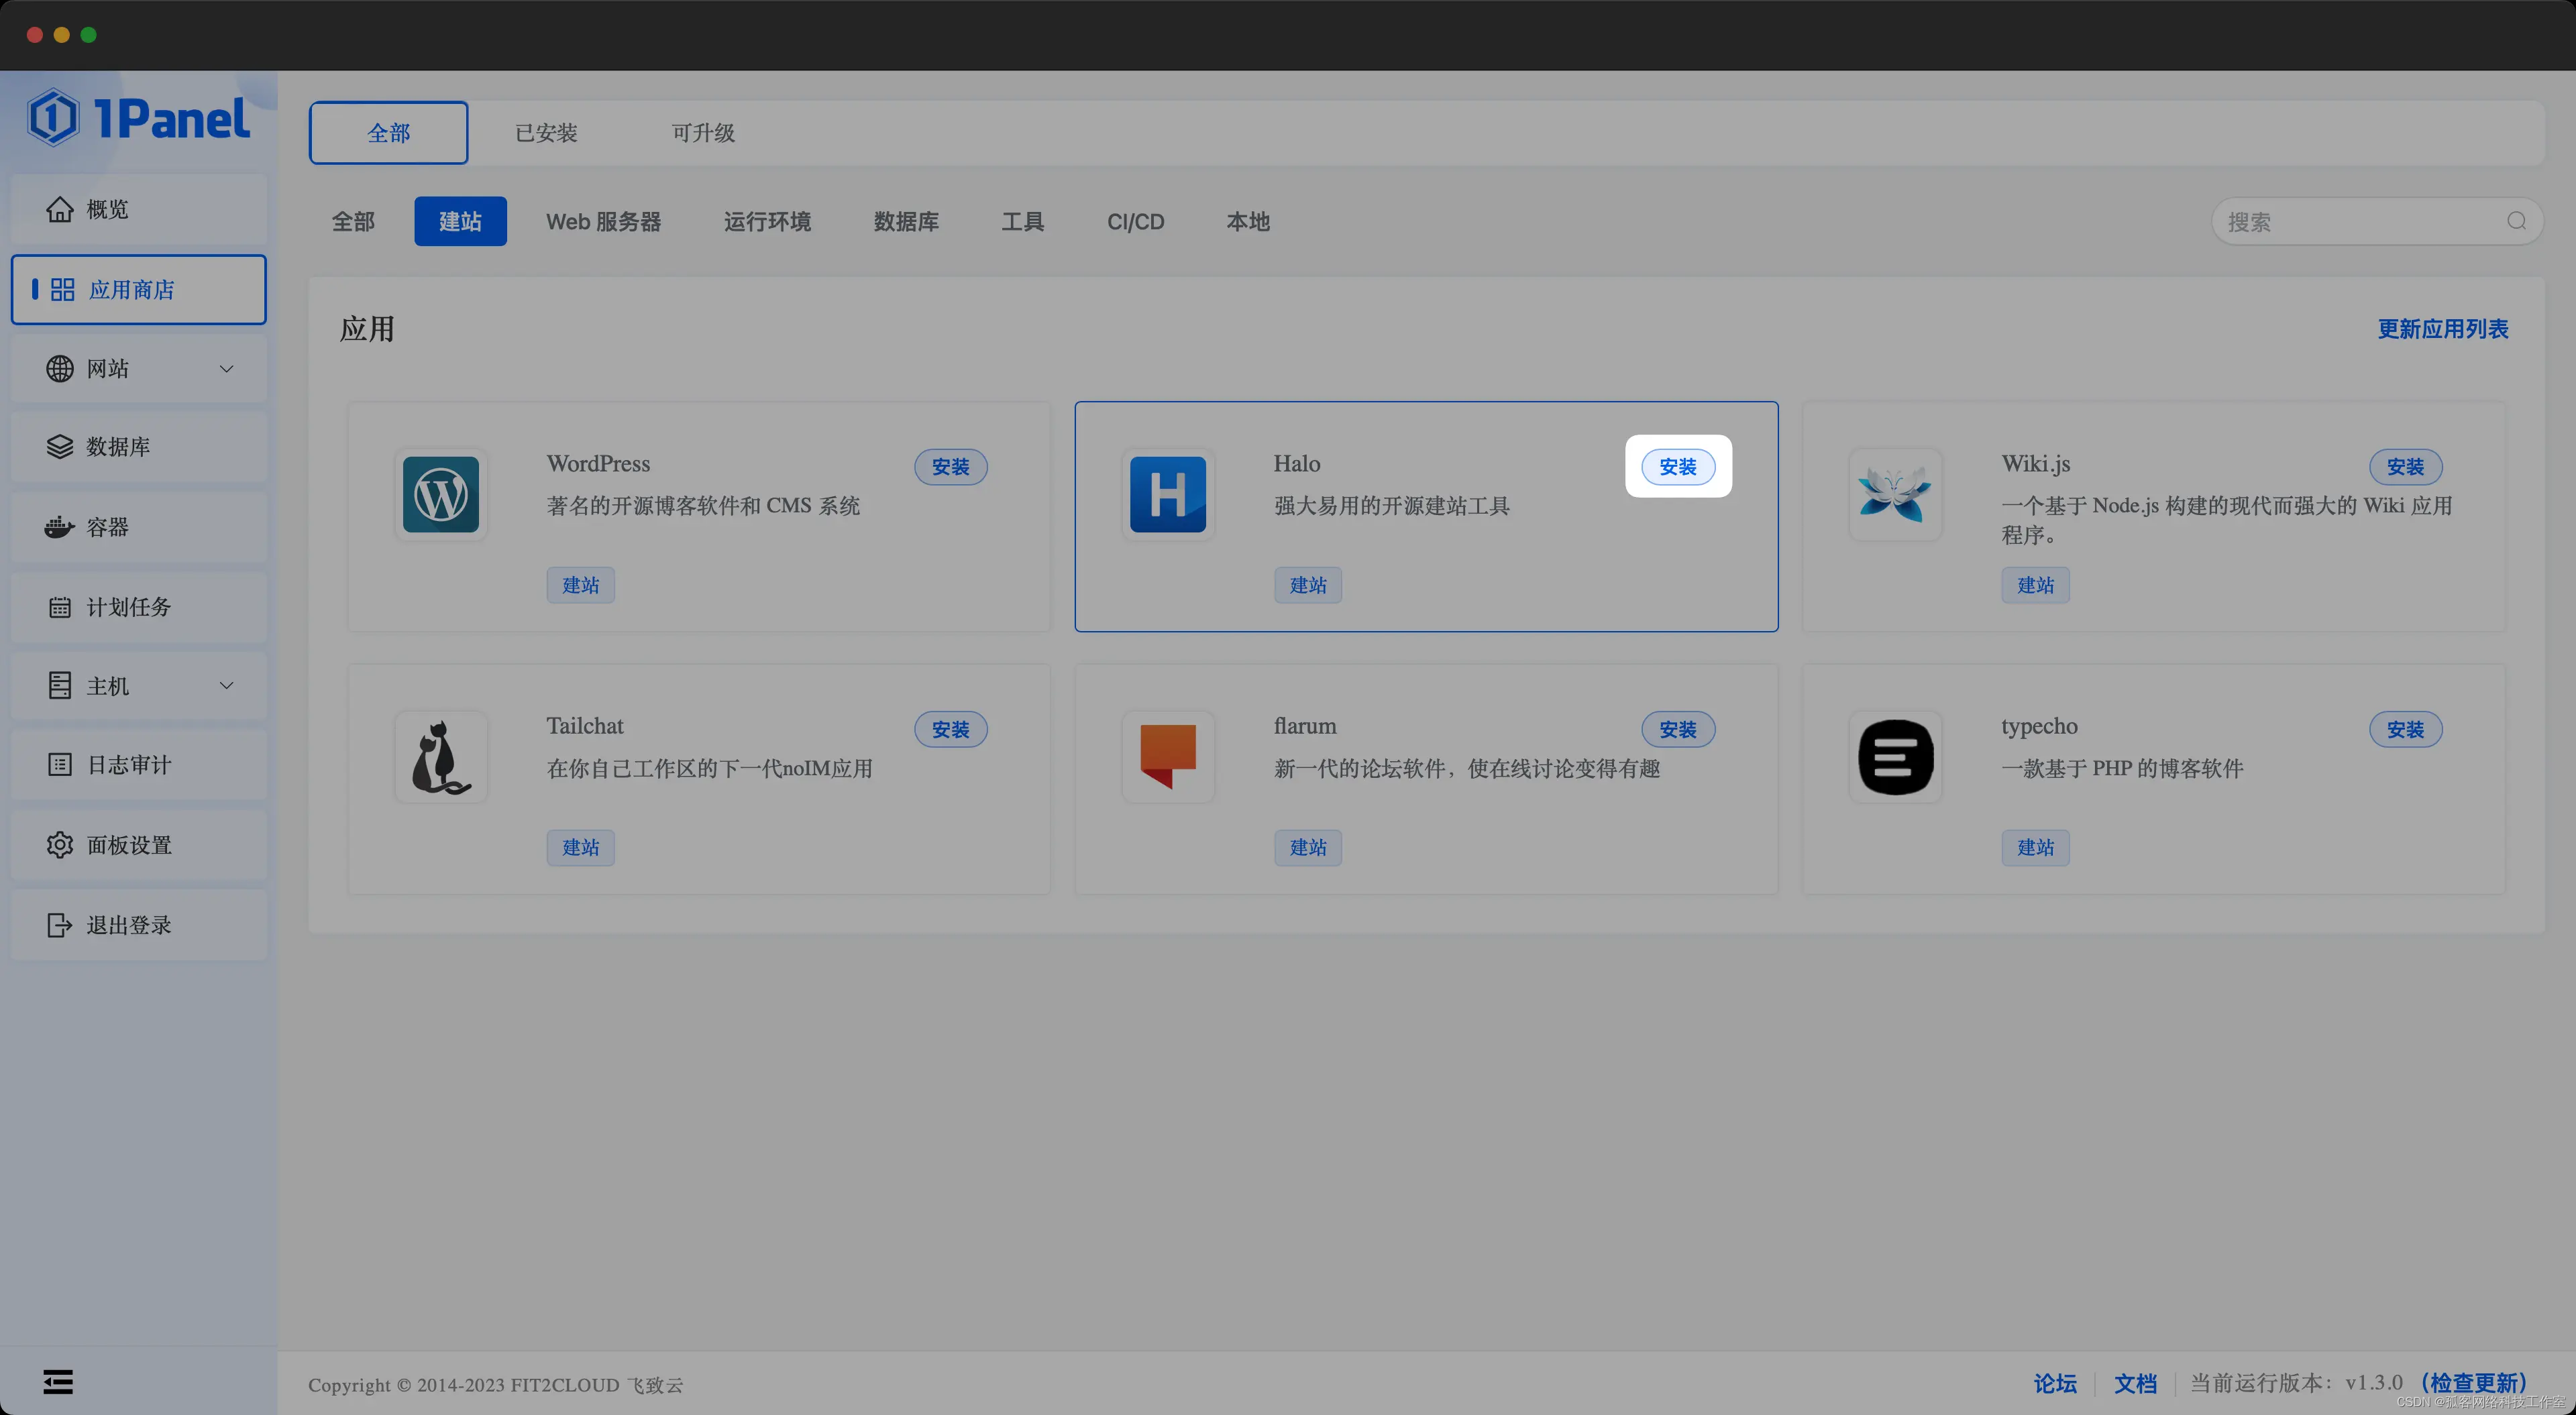Screen dimensions: 2576x1415
Task: Click the Halo app logo
Action: pos(1167,494)
